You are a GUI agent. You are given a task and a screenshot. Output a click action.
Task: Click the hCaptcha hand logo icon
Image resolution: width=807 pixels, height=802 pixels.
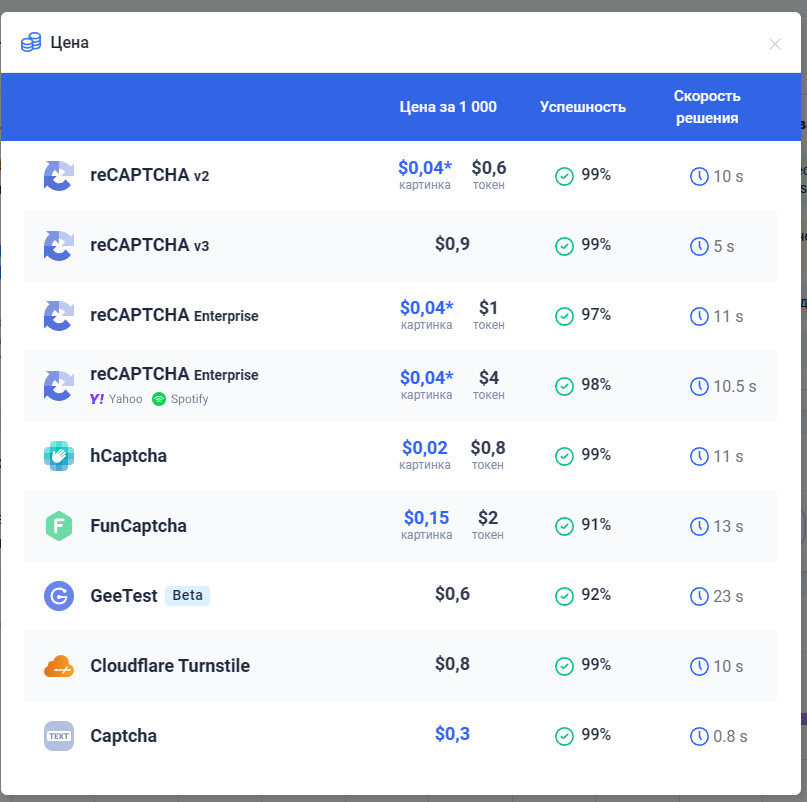59,456
